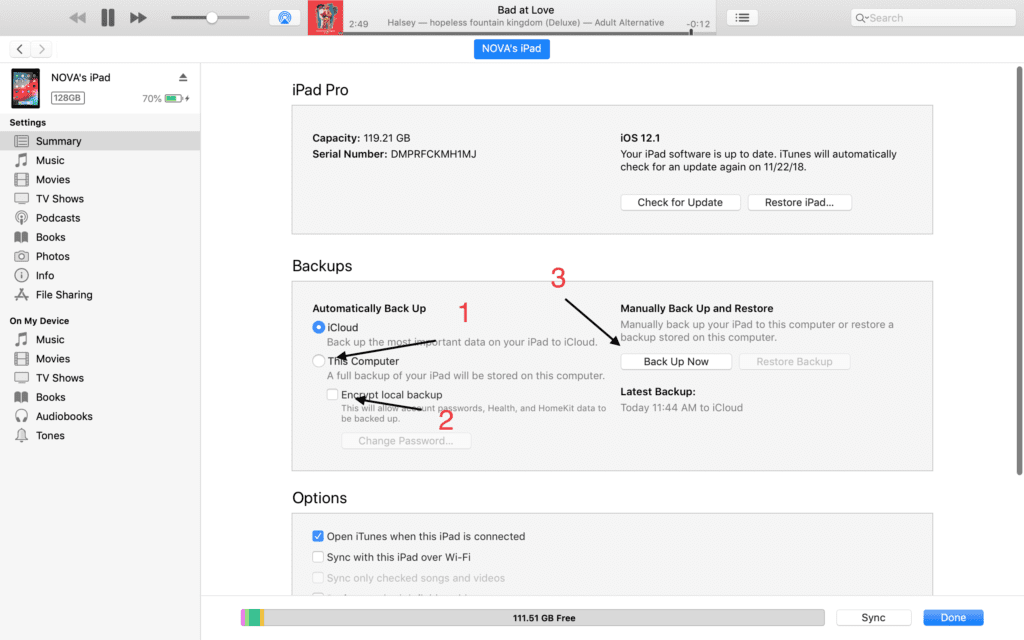Open Podcasts in the Settings sidebar
The image size is (1024, 640).
(x=58, y=218)
